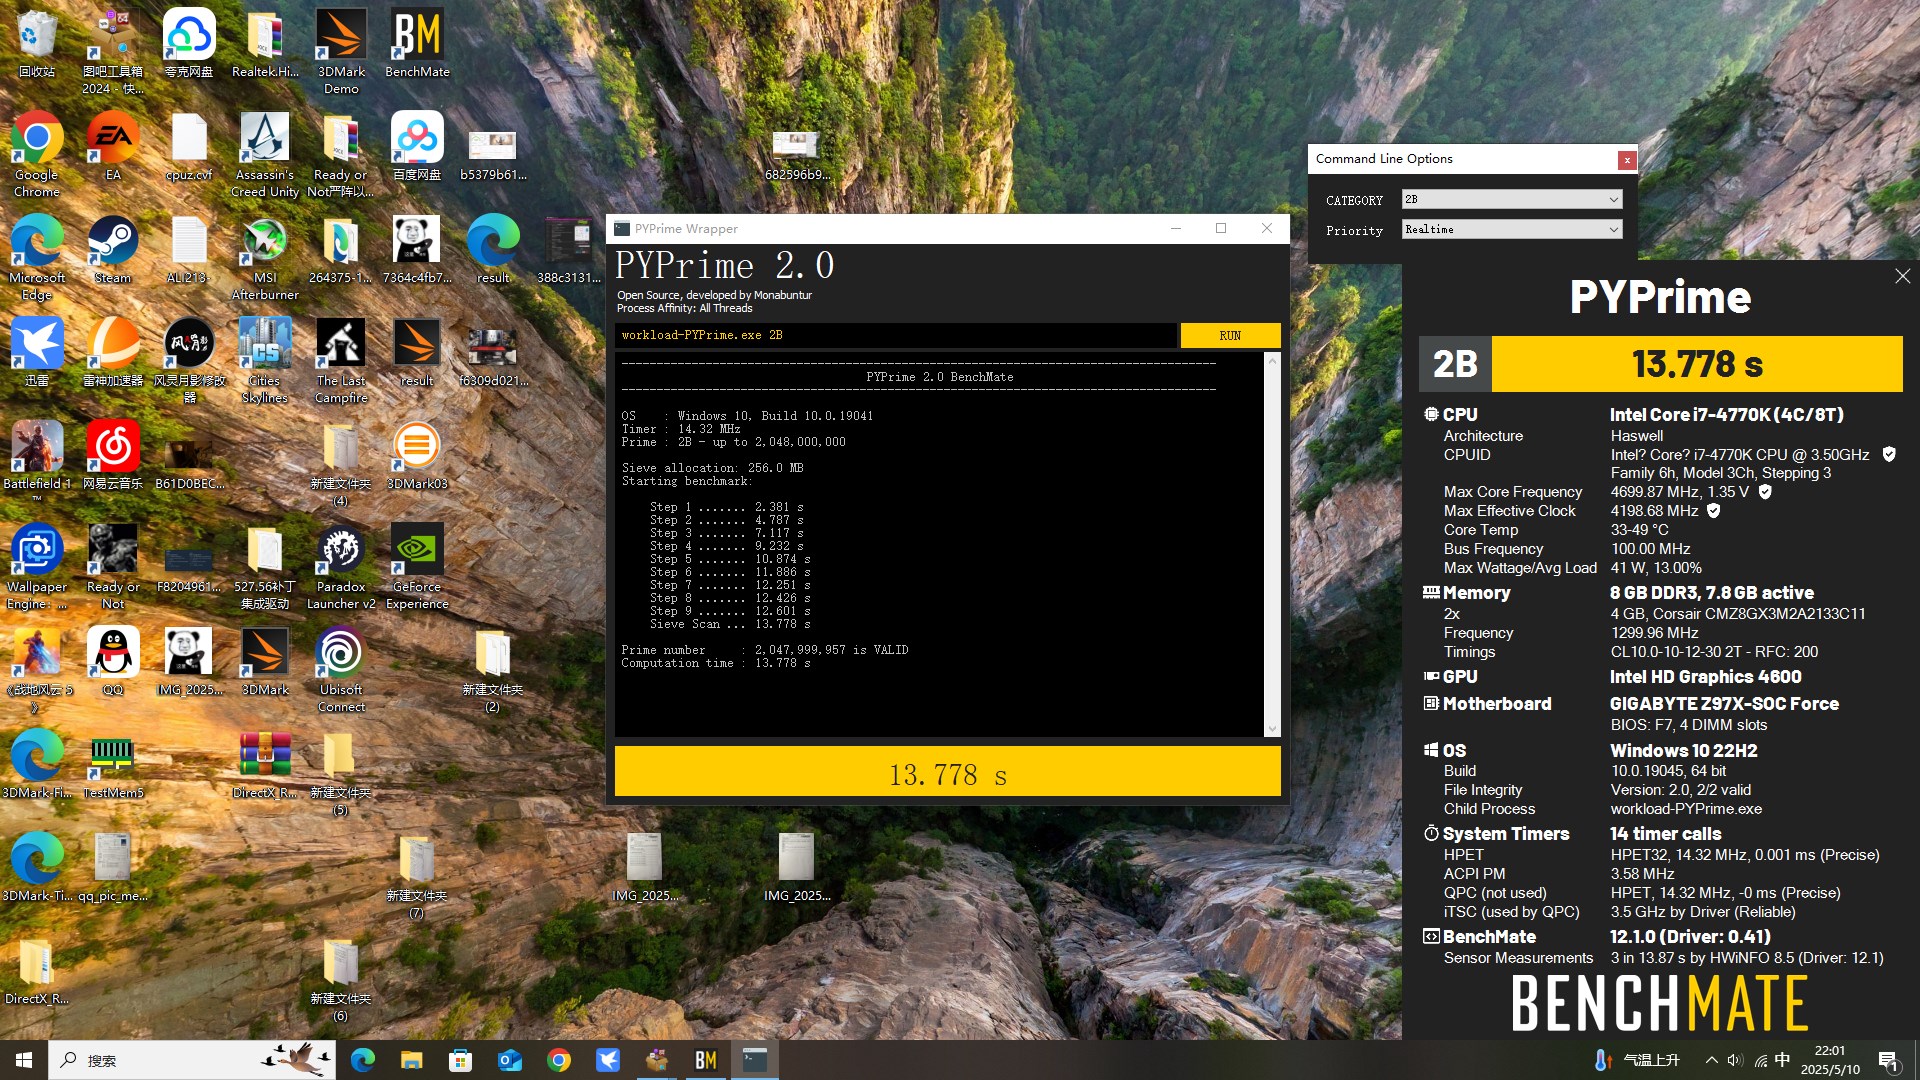Open the Priority dropdown set to Realtime

(x=1511, y=229)
